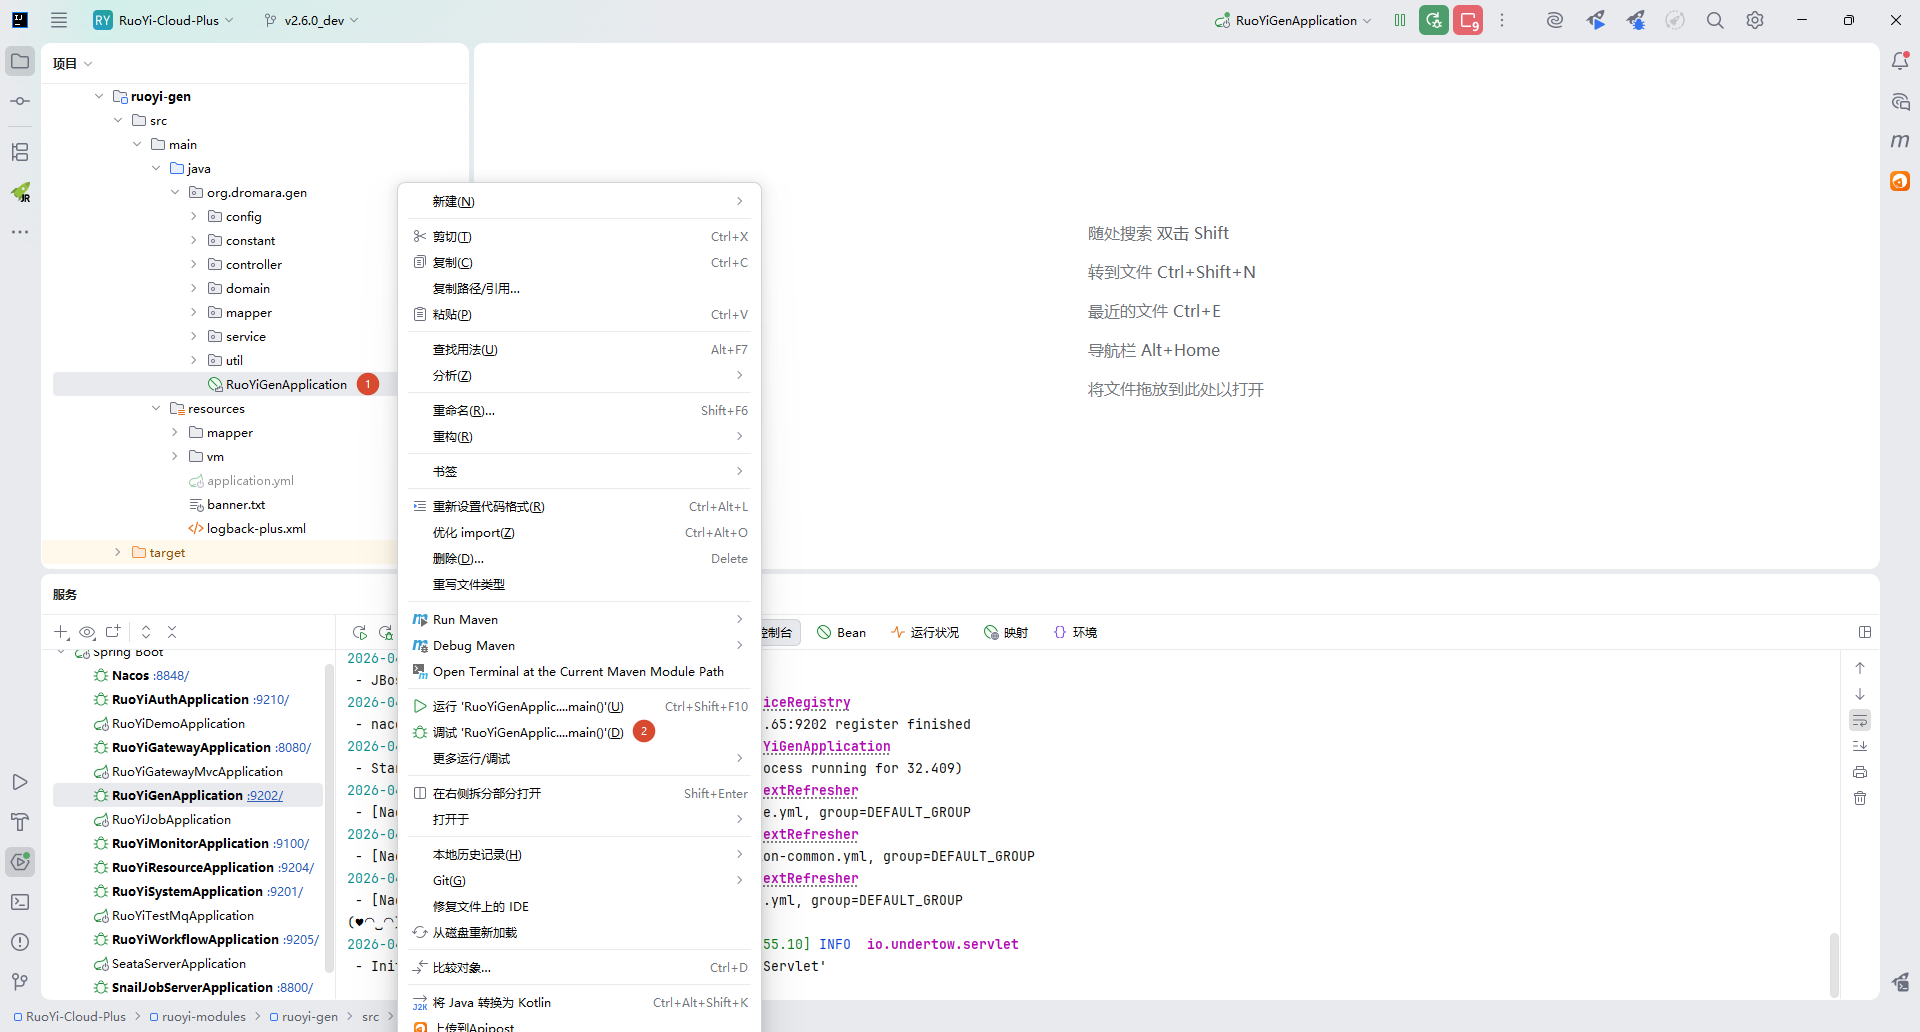This screenshot has width=1920, height=1032.
Task: Click the :9202/ port link for RuoYiGenApplication
Action: click(265, 796)
